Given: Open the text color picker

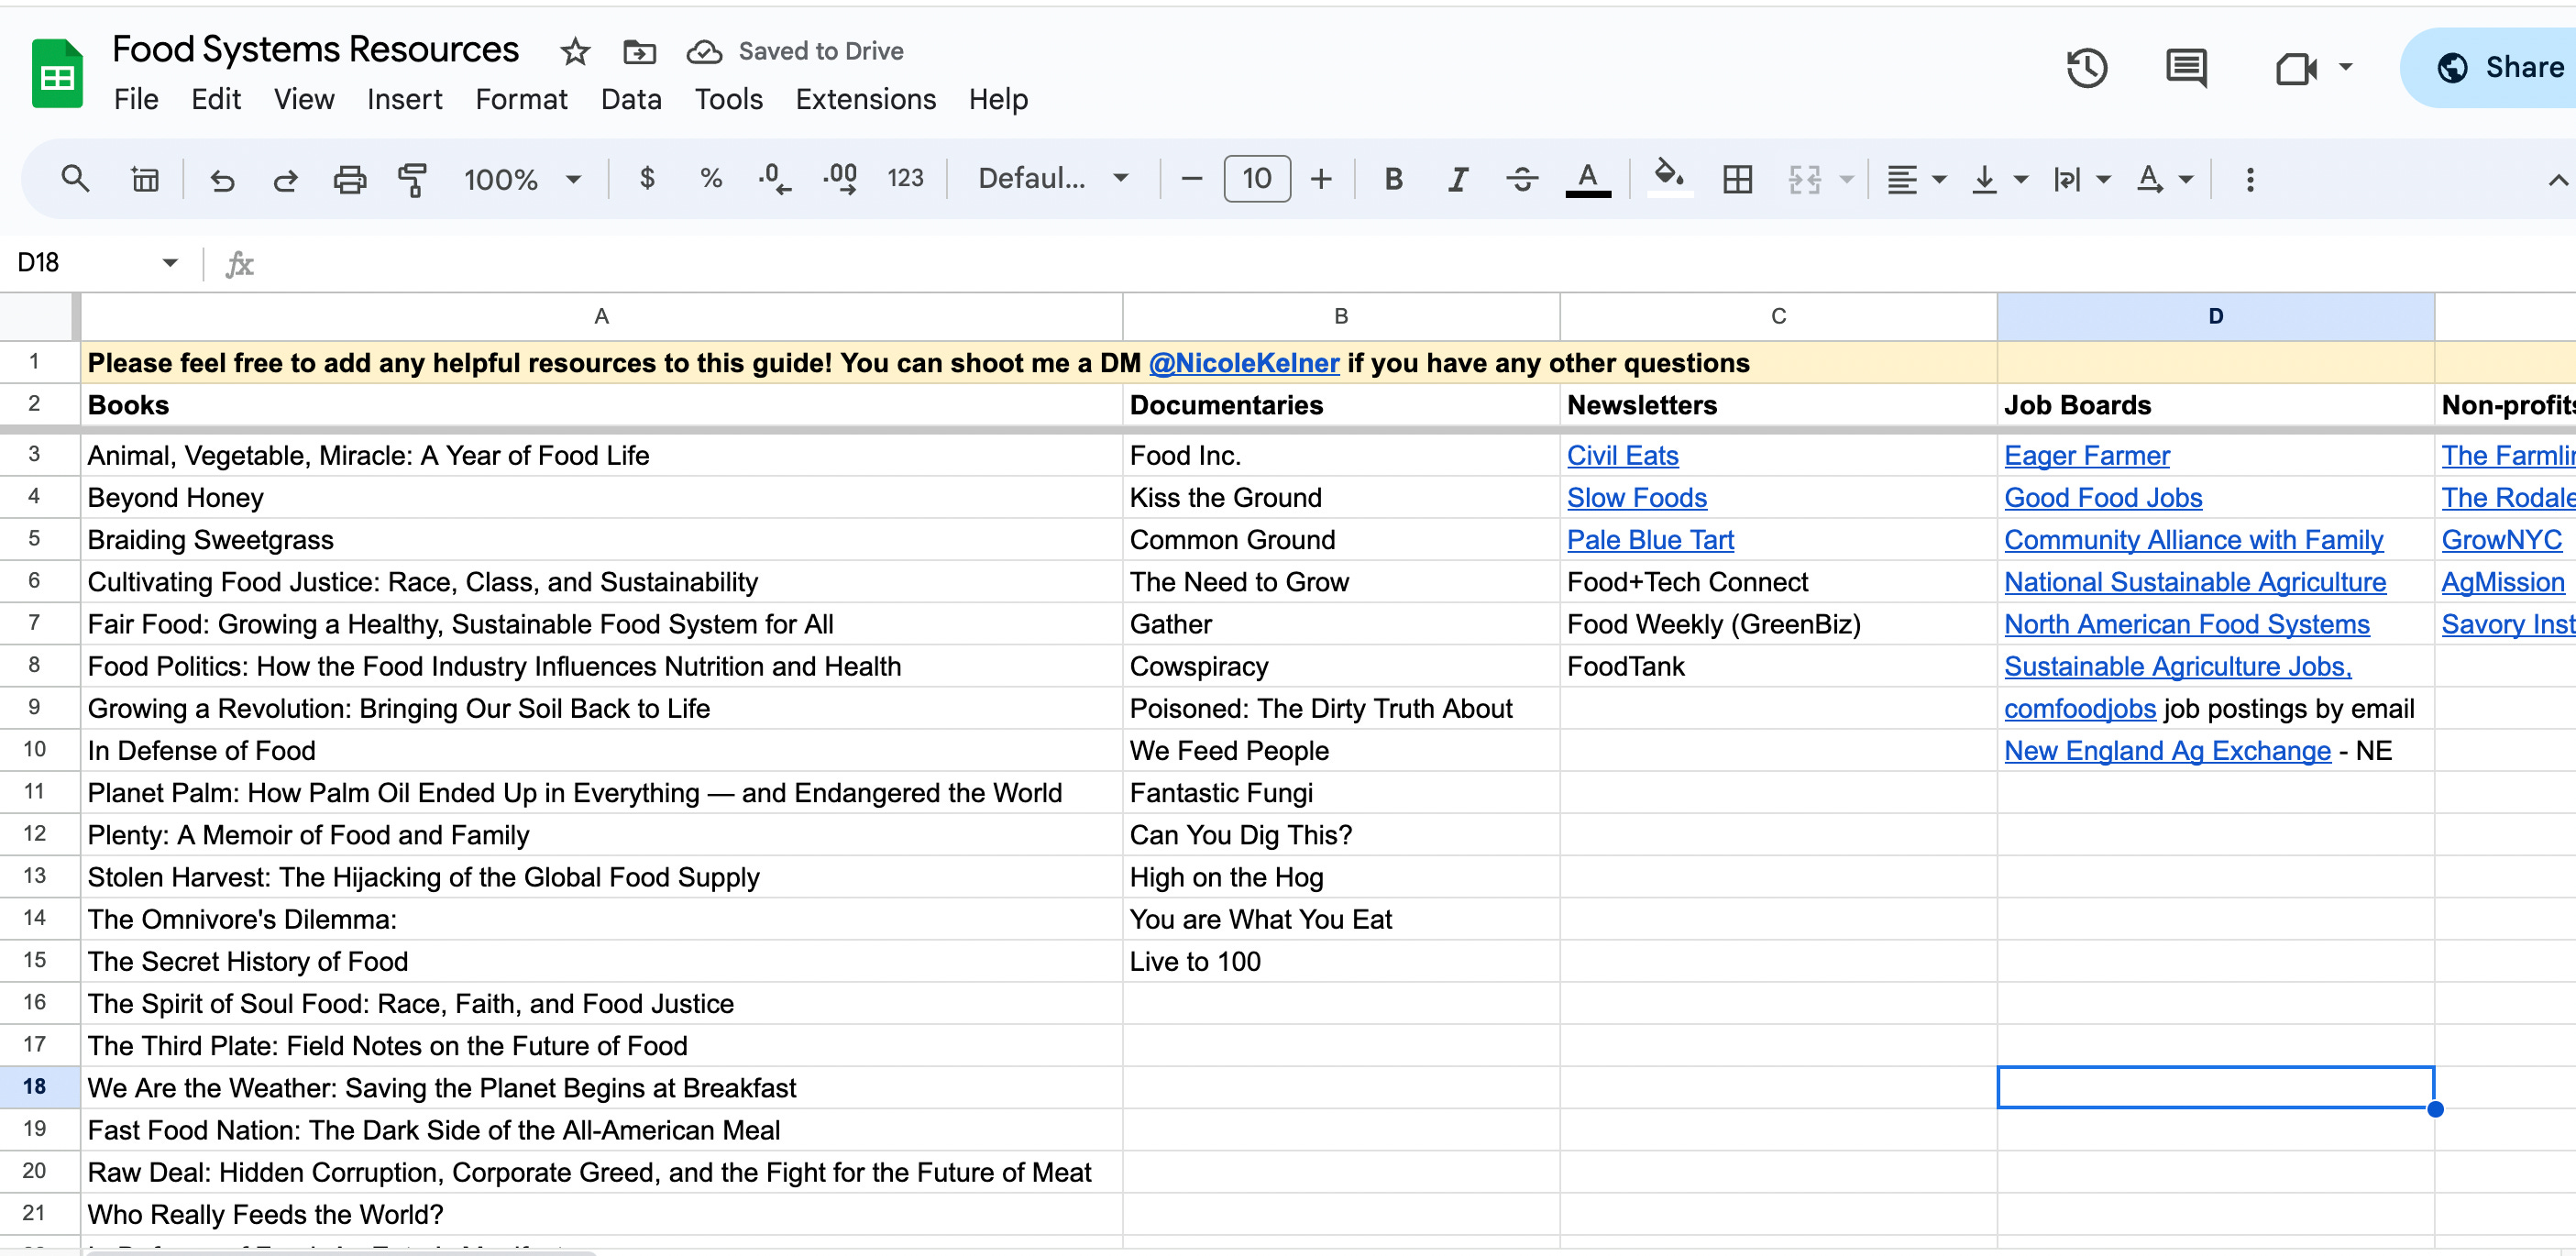Looking at the screenshot, I should tap(1587, 179).
